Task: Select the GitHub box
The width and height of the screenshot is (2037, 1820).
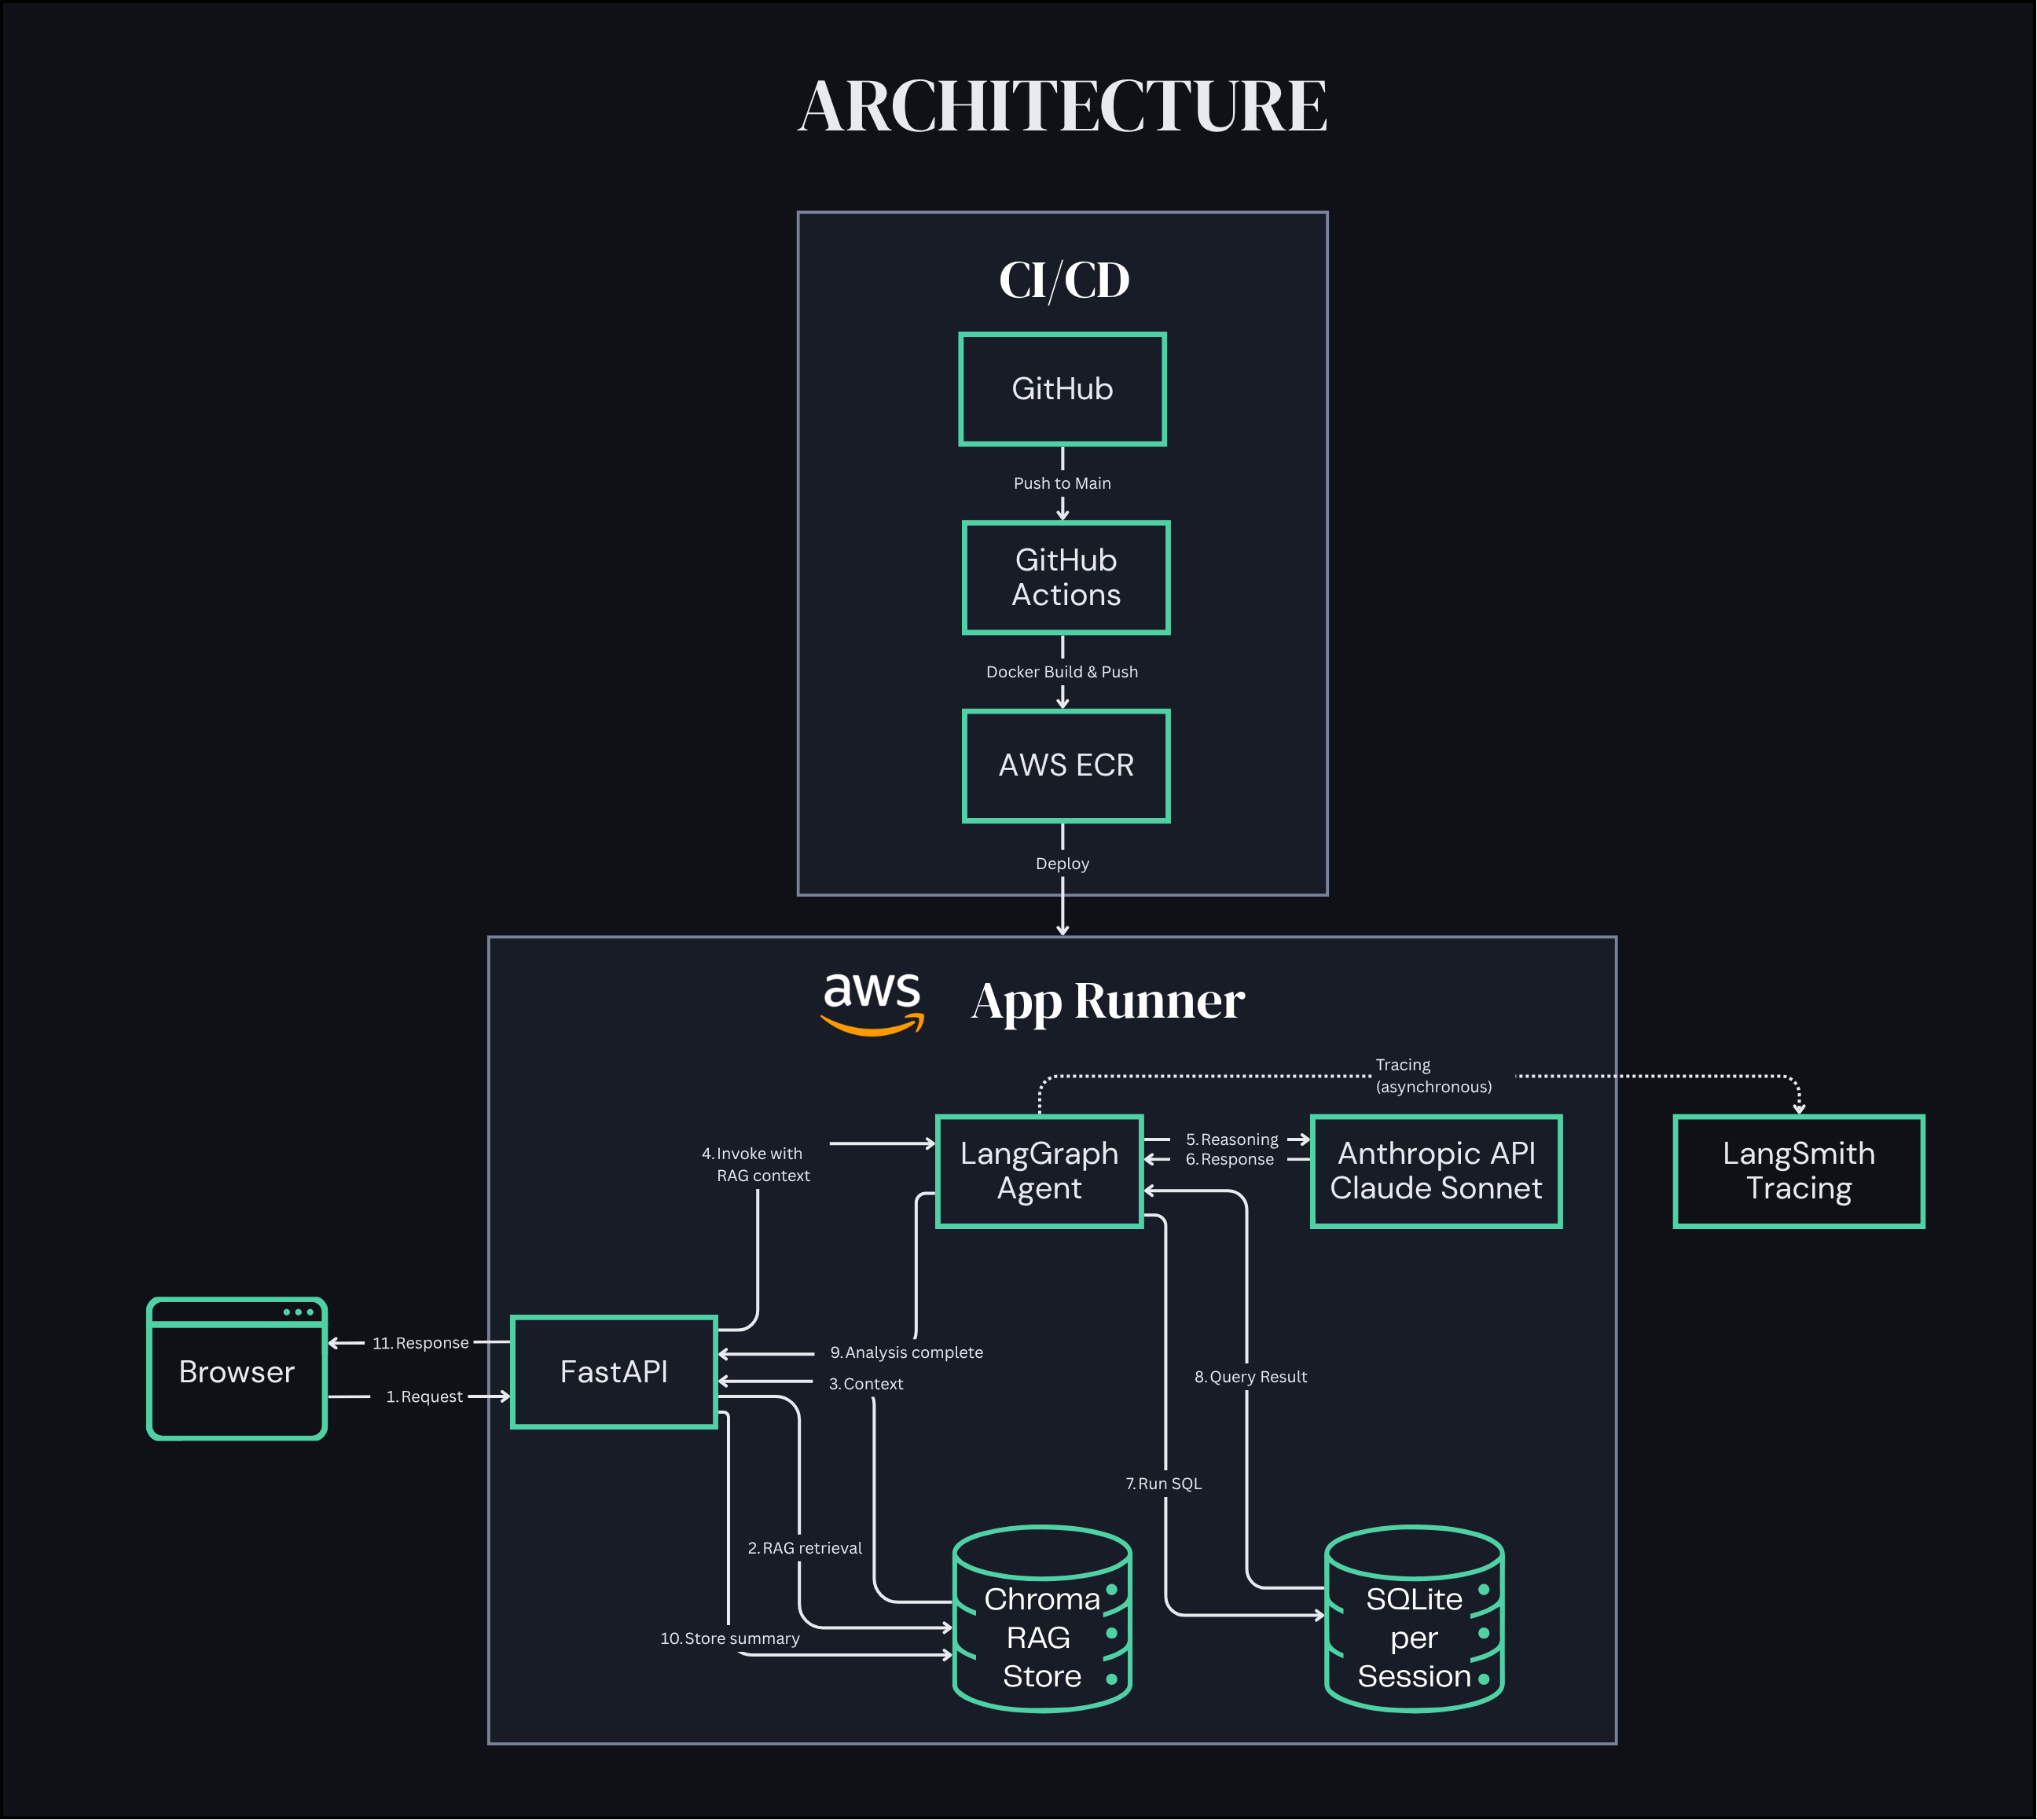Action: (1062, 389)
